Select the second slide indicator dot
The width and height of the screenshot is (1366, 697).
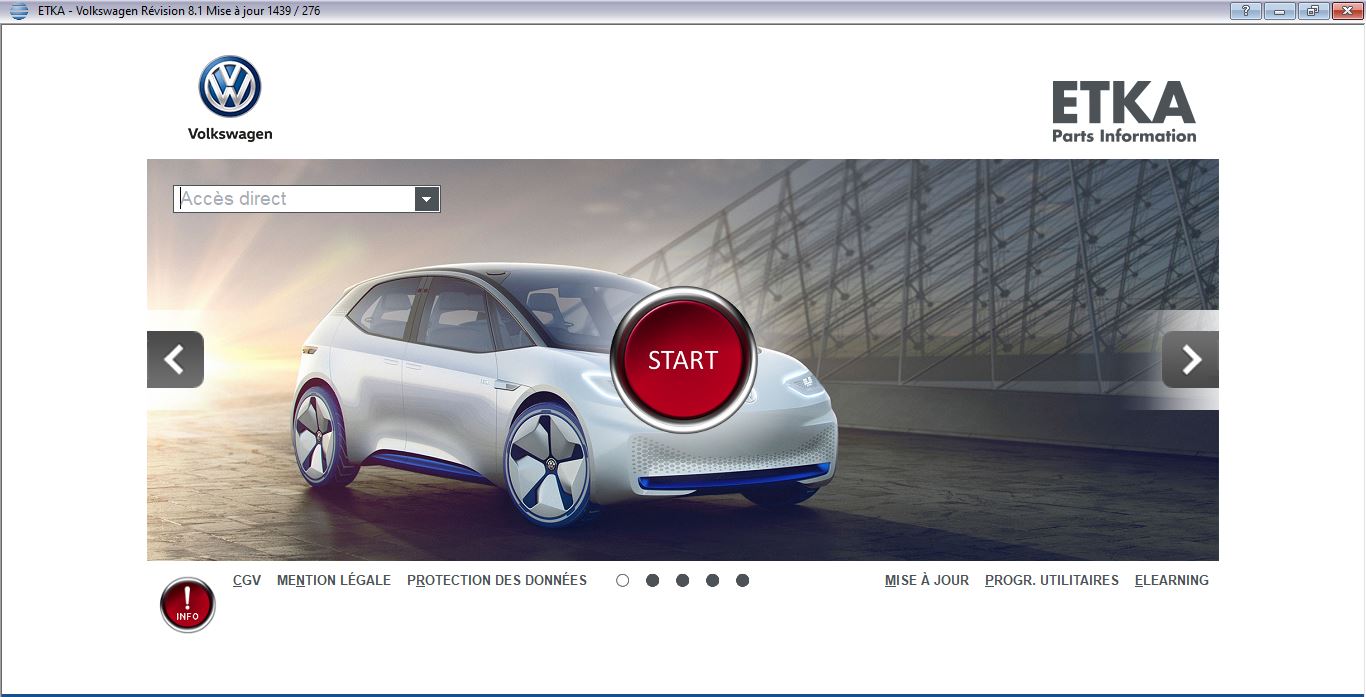point(653,580)
